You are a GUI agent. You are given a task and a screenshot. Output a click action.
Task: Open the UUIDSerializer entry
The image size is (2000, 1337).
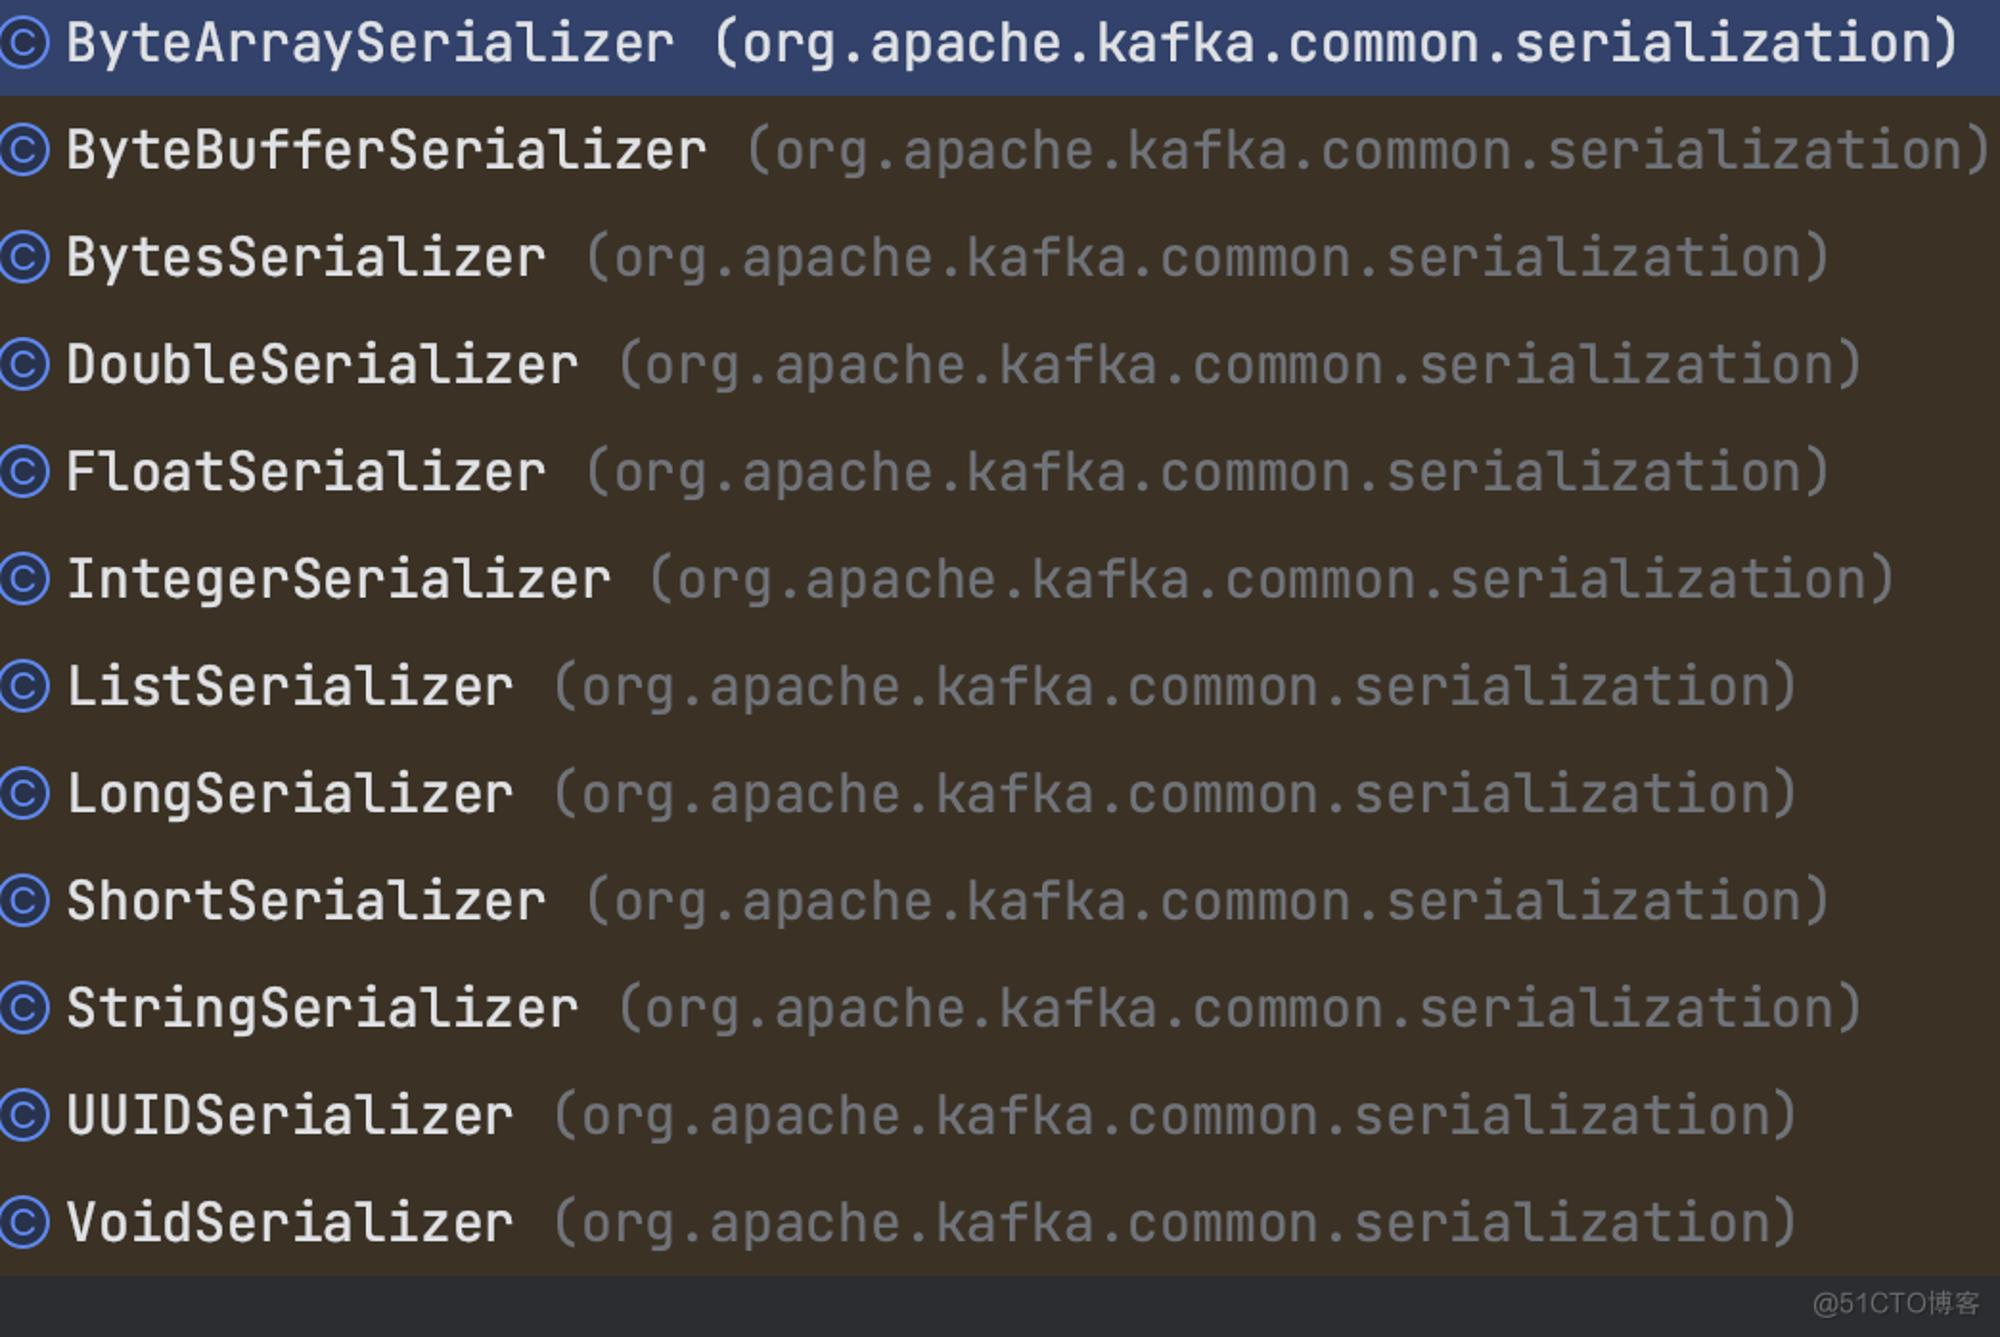[x=1000, y=1115]
